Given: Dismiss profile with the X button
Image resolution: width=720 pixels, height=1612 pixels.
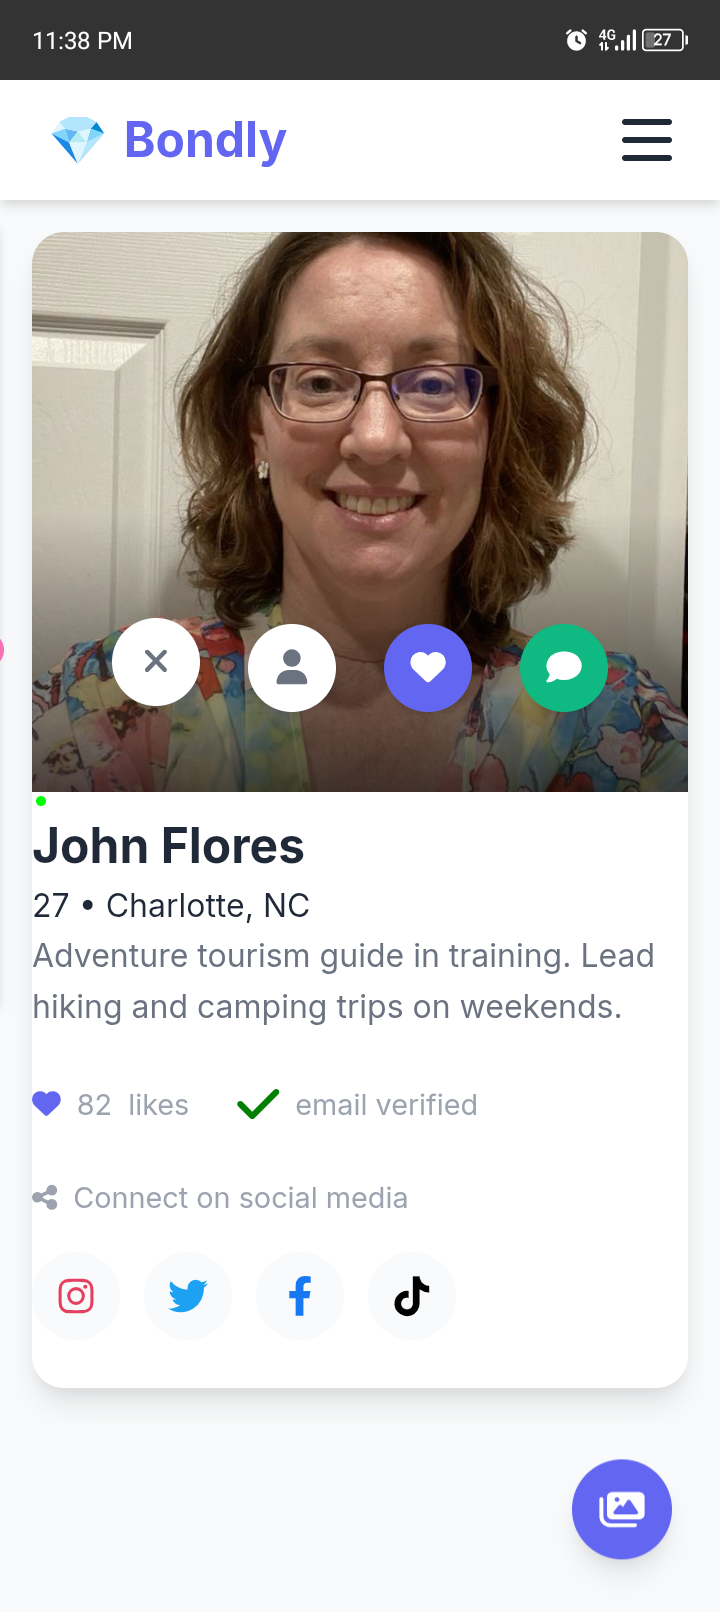Looking at the screenshot, I should tap(156, 661).
